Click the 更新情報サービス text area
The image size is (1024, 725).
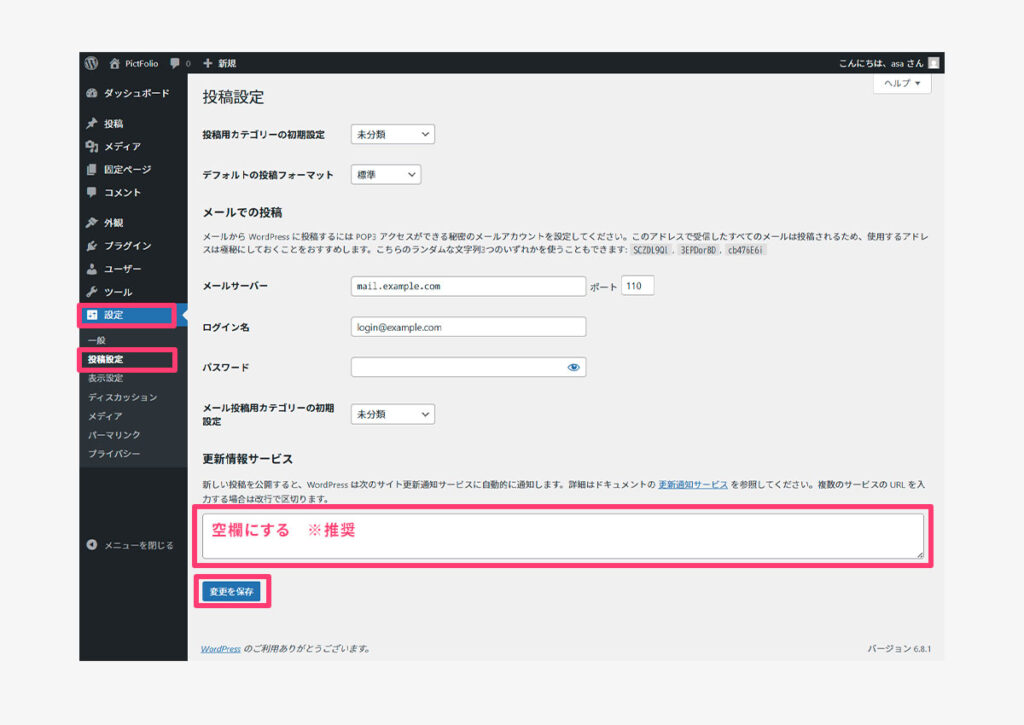tap(562, 537)
